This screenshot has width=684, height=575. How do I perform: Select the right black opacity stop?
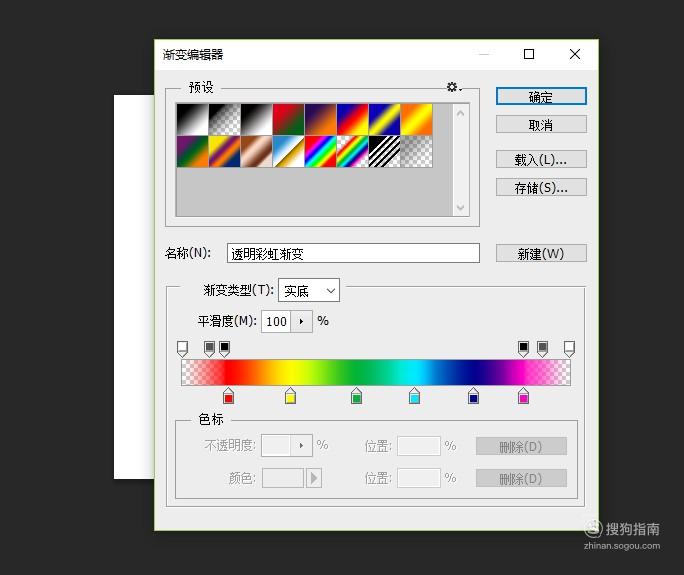(523, 349)
